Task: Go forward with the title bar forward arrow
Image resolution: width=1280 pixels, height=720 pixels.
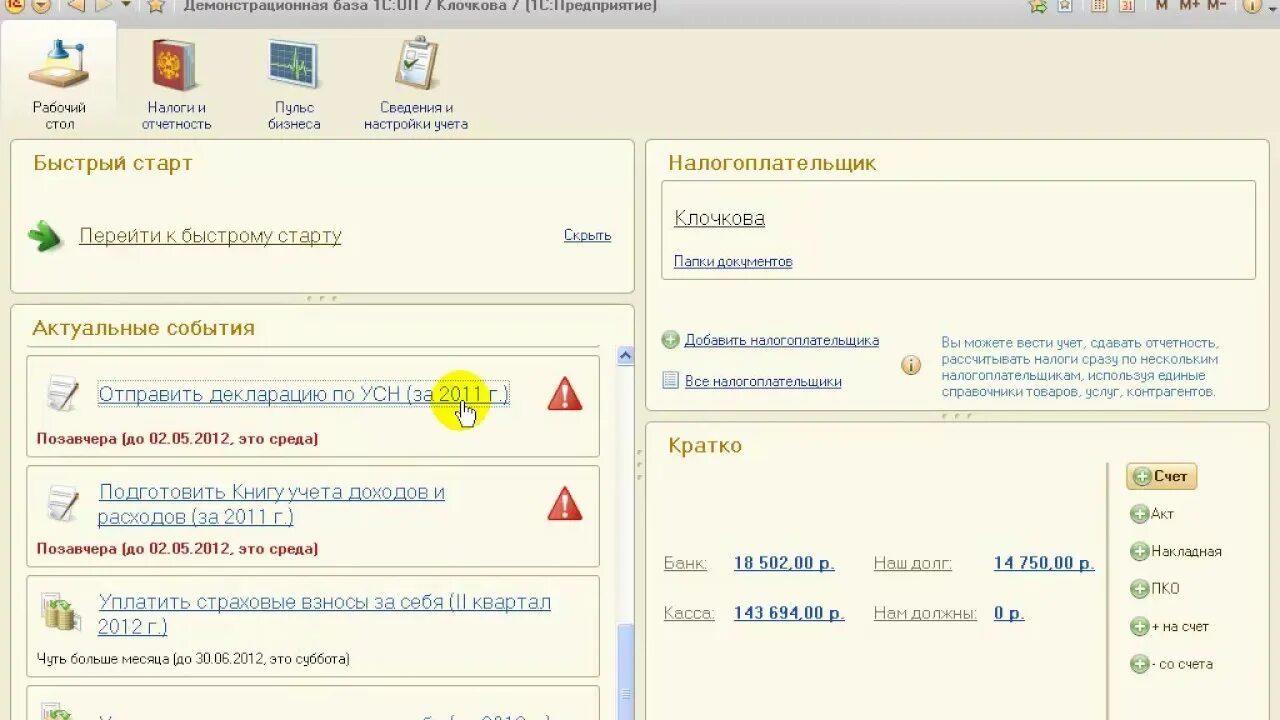Action: tap(103, 6)
